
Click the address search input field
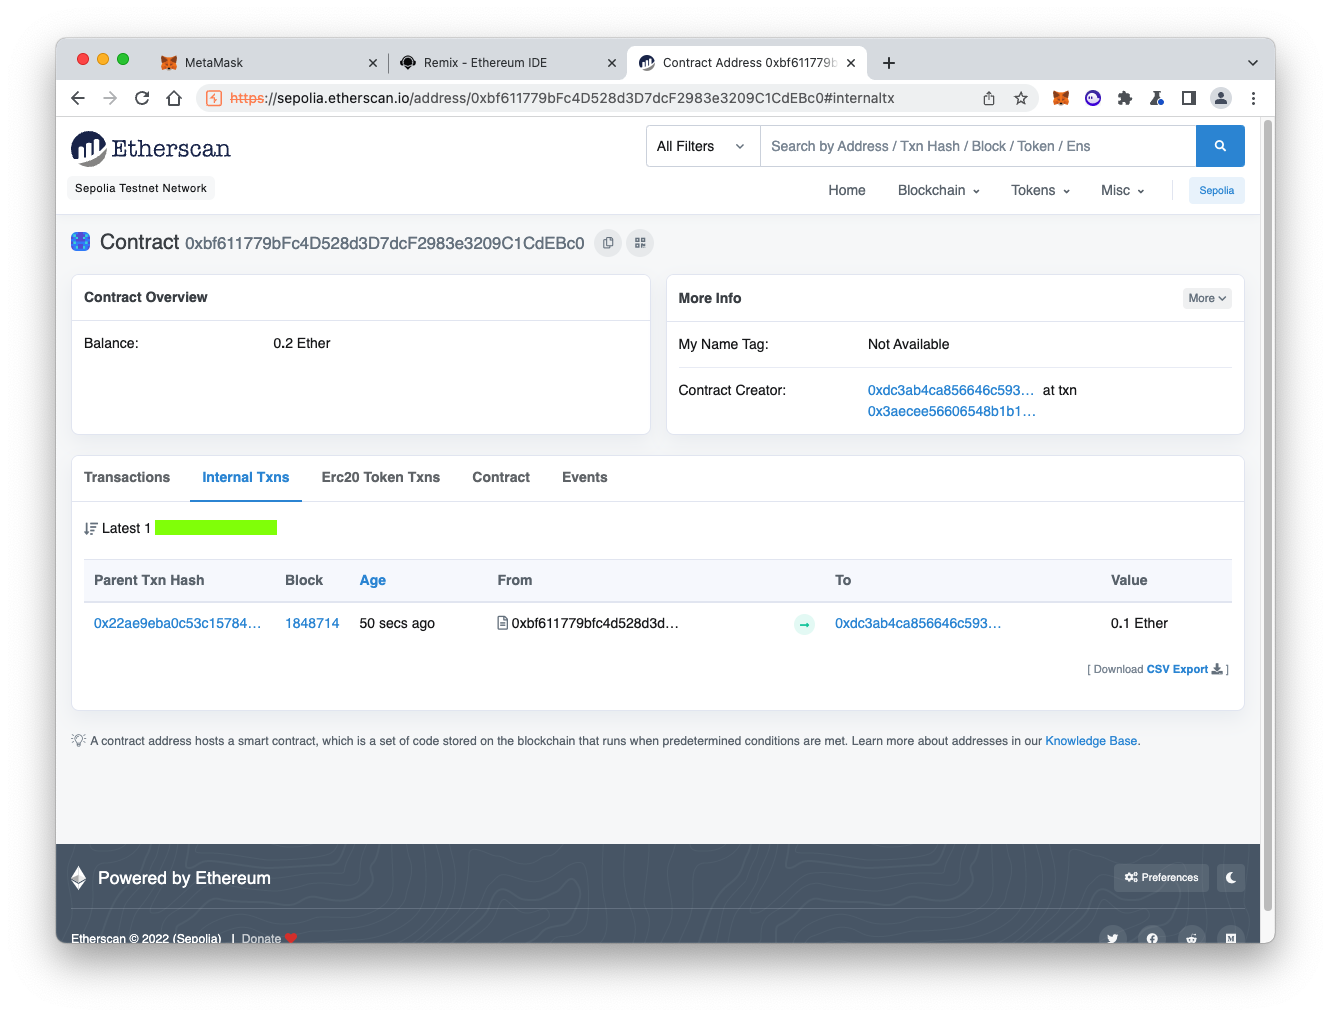(x=977, y=146)
